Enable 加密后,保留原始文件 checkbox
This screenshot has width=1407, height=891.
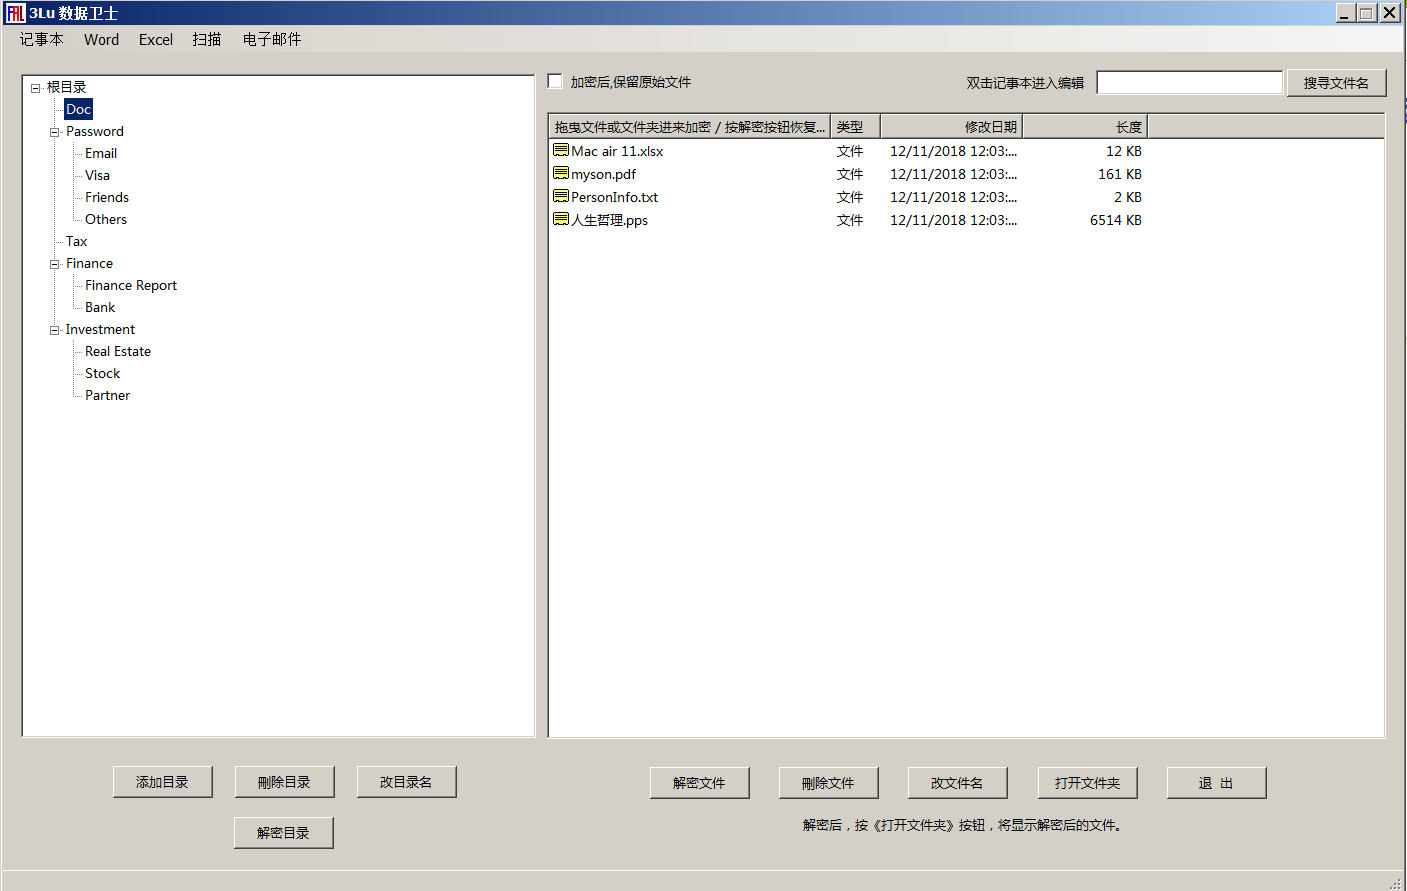(556, 82)
